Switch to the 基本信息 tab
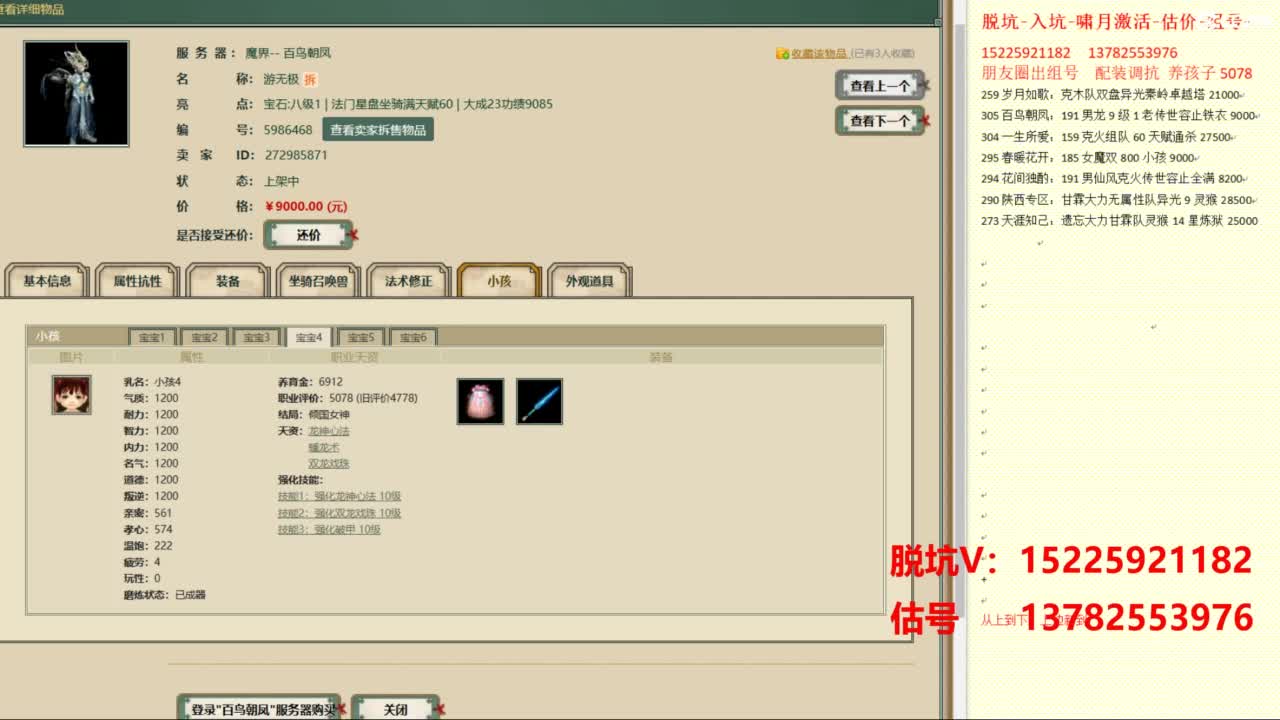 [47, 281]
